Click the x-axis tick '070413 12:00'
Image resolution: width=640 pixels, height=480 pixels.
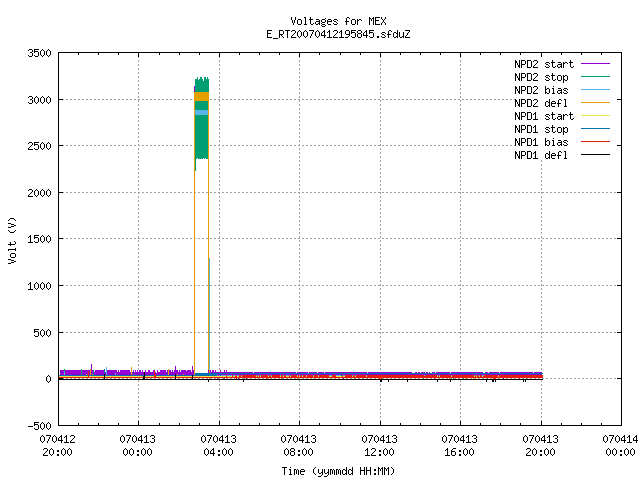click(379, 446)
